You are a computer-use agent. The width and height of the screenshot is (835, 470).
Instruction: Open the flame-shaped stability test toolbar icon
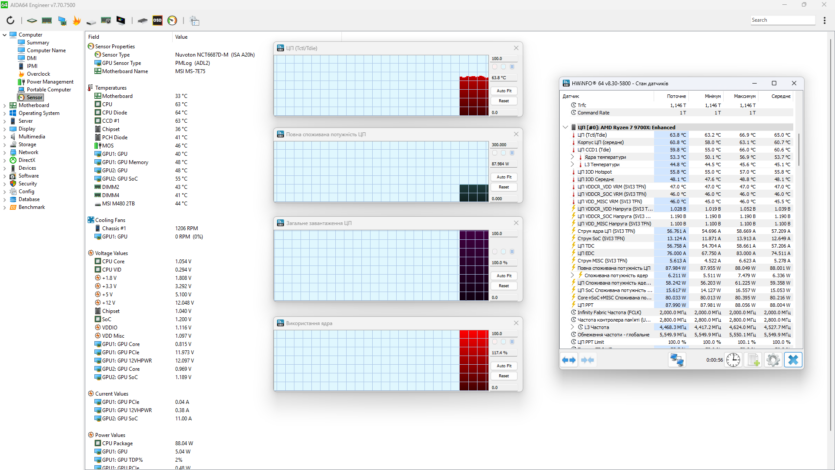(76, 20)
